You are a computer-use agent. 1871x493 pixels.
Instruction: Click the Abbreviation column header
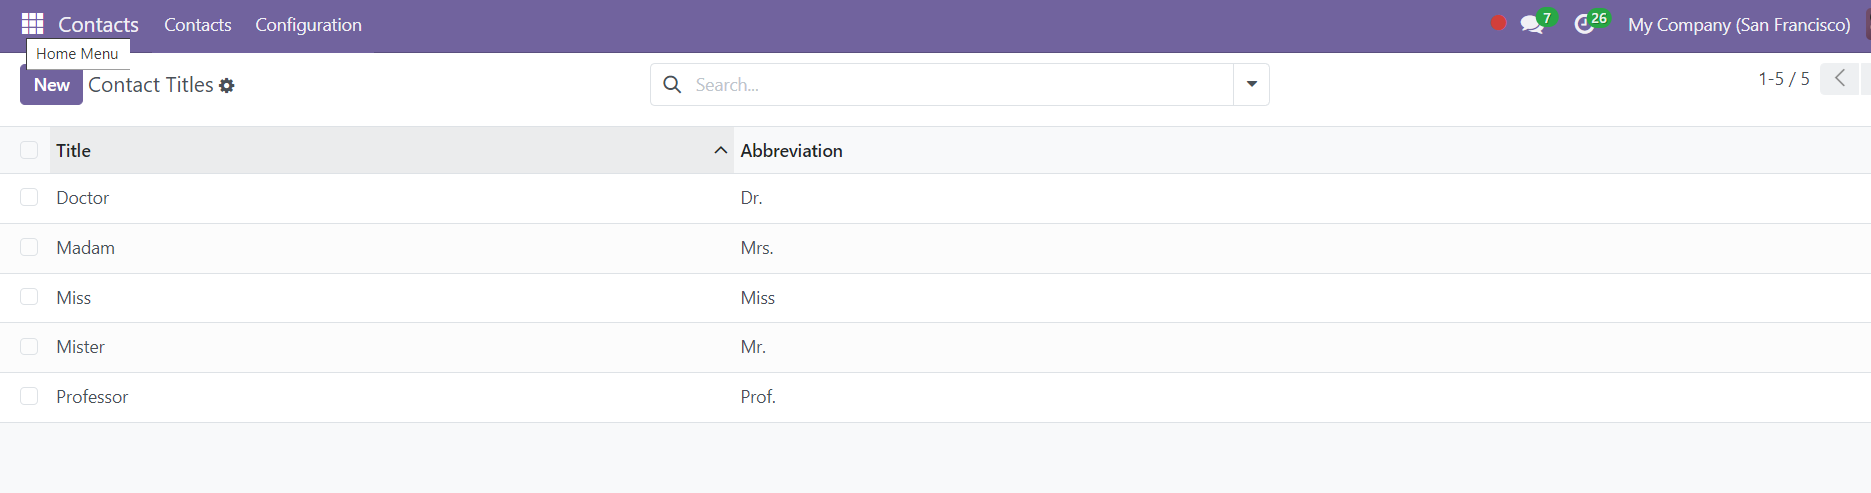point(791,150)
